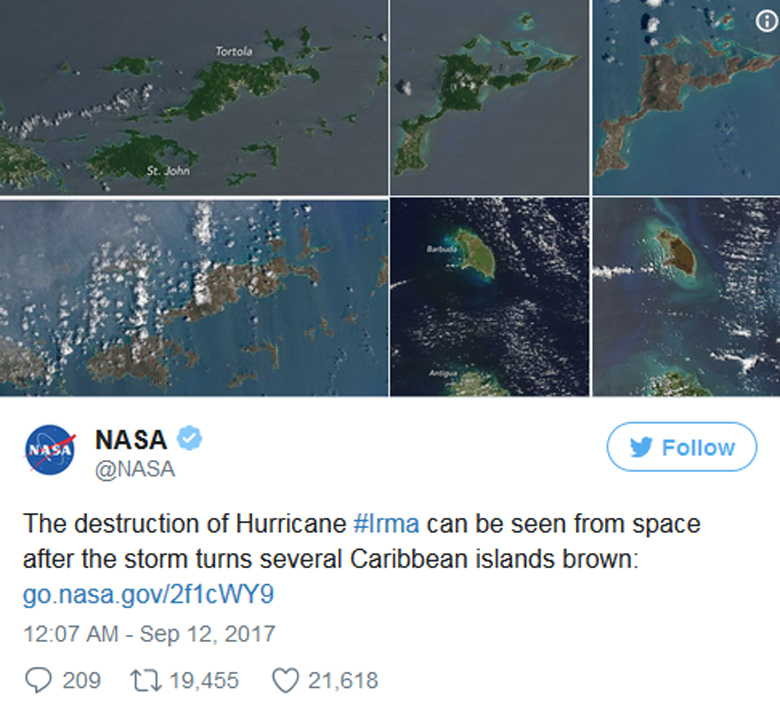Click the Twitter bird in the Follow button
Viewport: 780px width, 701px height.
642,448
